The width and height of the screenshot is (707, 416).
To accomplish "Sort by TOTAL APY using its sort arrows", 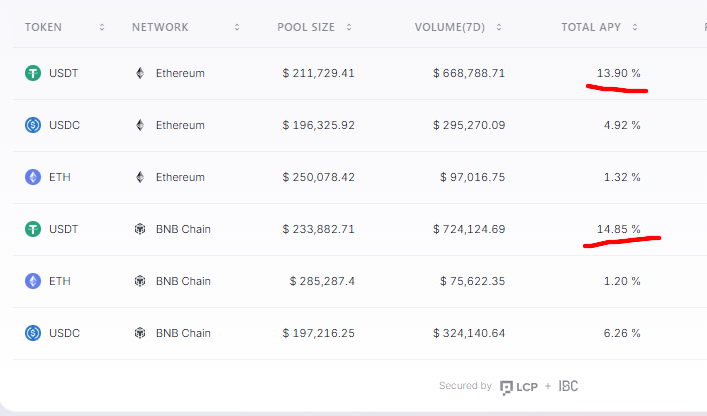I will click(635, 27).
